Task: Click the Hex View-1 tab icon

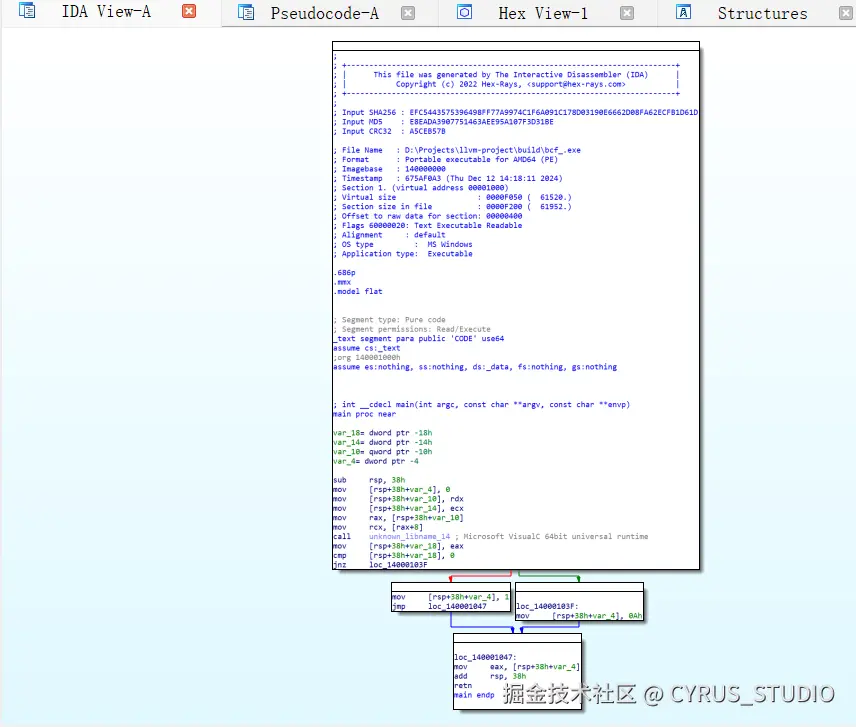Action: 464,12
